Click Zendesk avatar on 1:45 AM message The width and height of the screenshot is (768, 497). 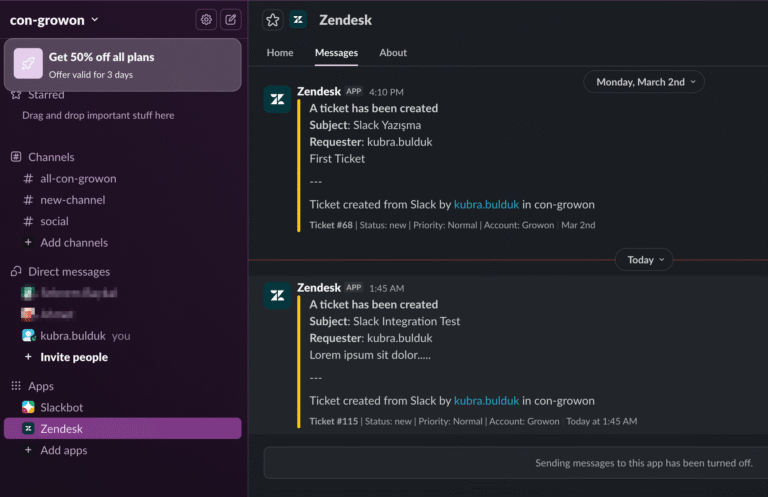(277, 296)
